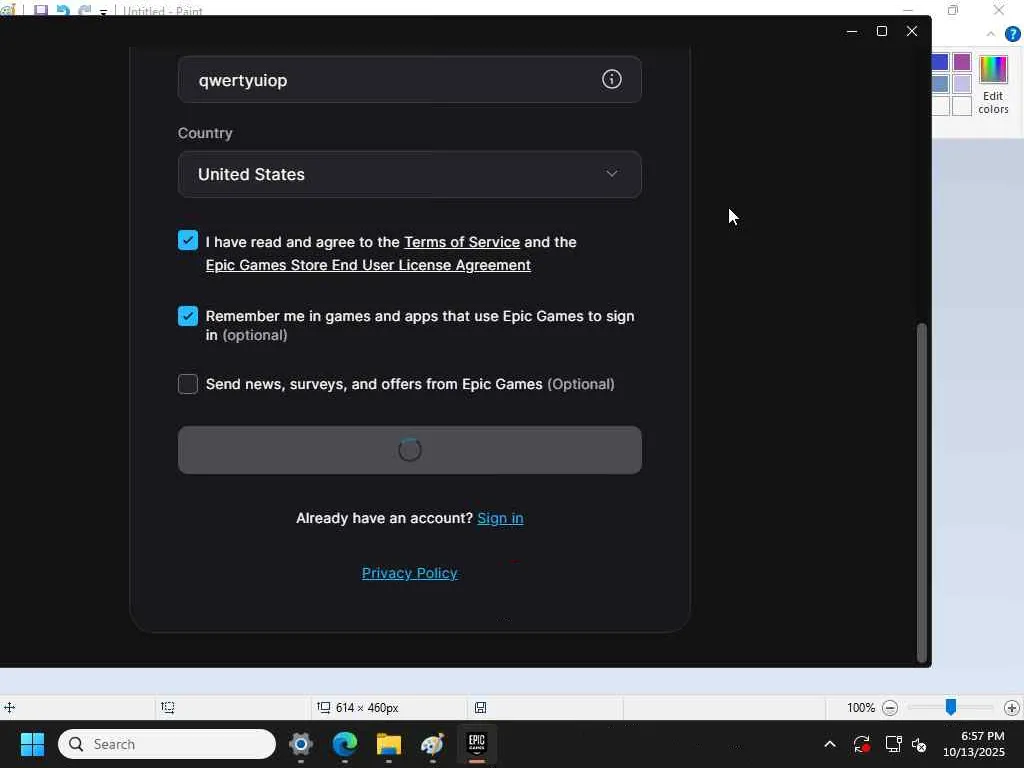Viewport: 1024px width, 768px height.
Task: Open Paint Help question mark icon
Action: click(1012, 34)
